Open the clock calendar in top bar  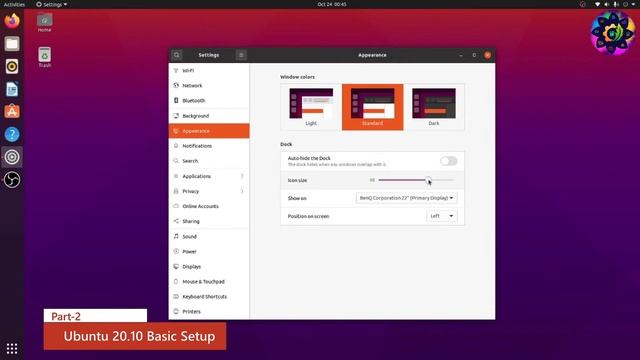point(332,4)
